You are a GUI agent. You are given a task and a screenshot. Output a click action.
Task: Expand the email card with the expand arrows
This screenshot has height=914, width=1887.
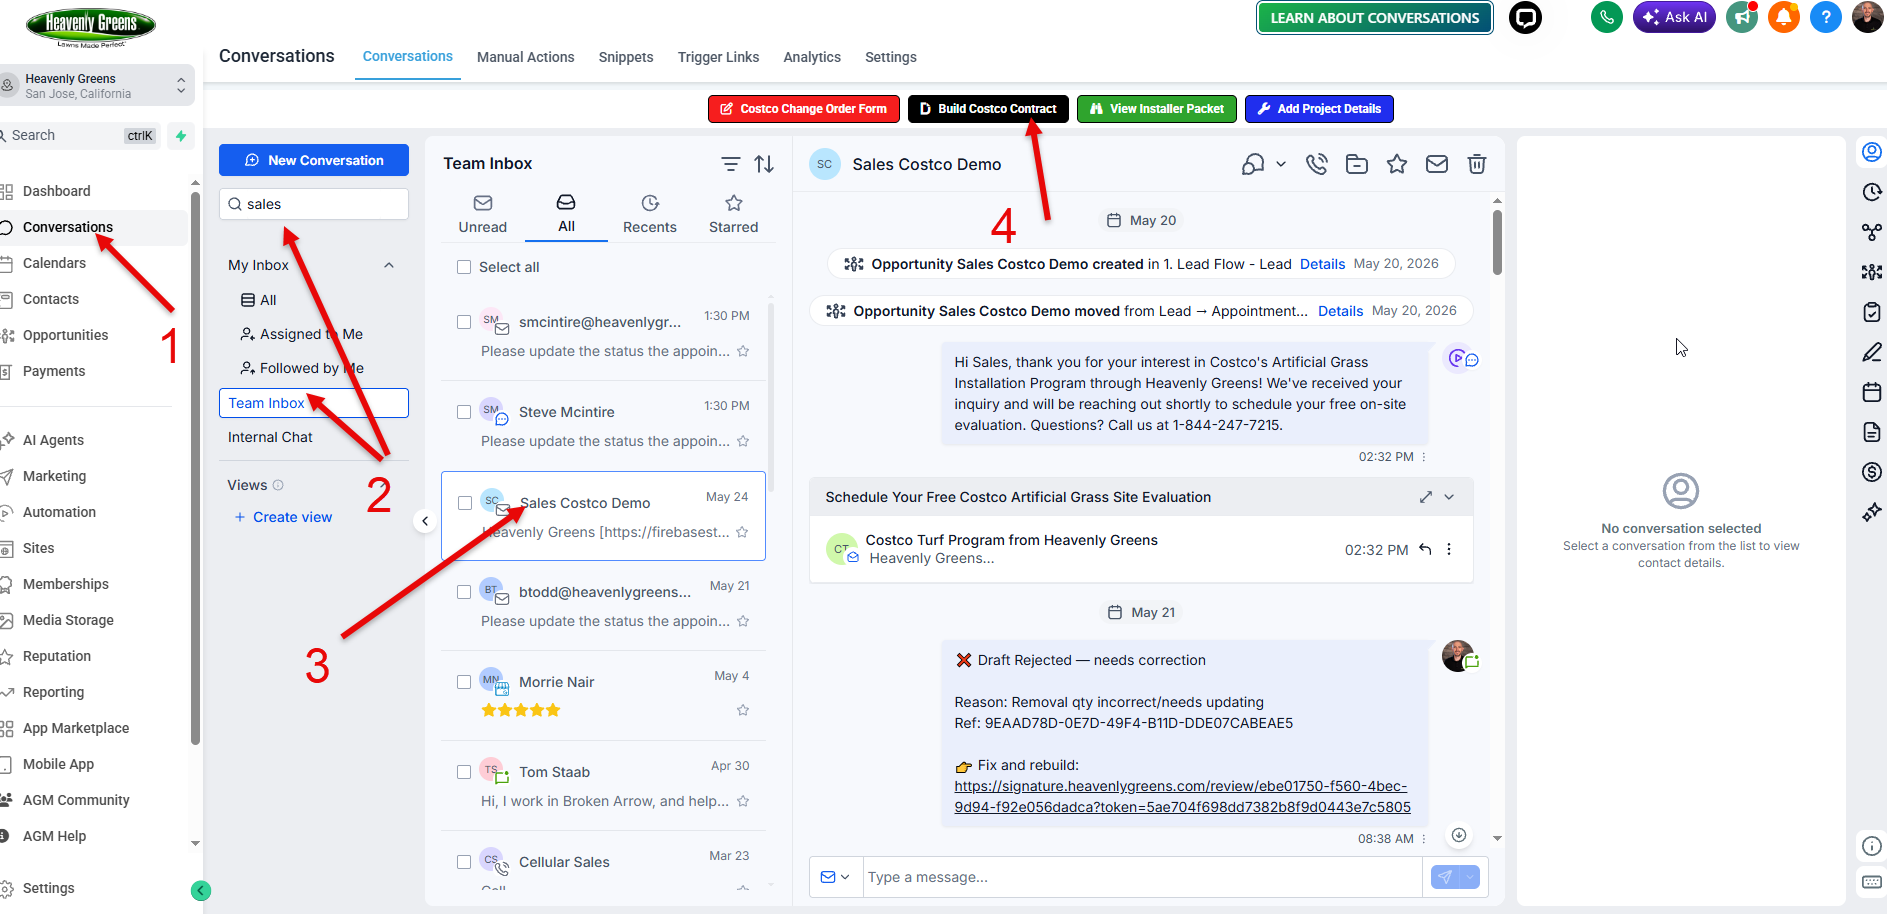[1426, 497]
